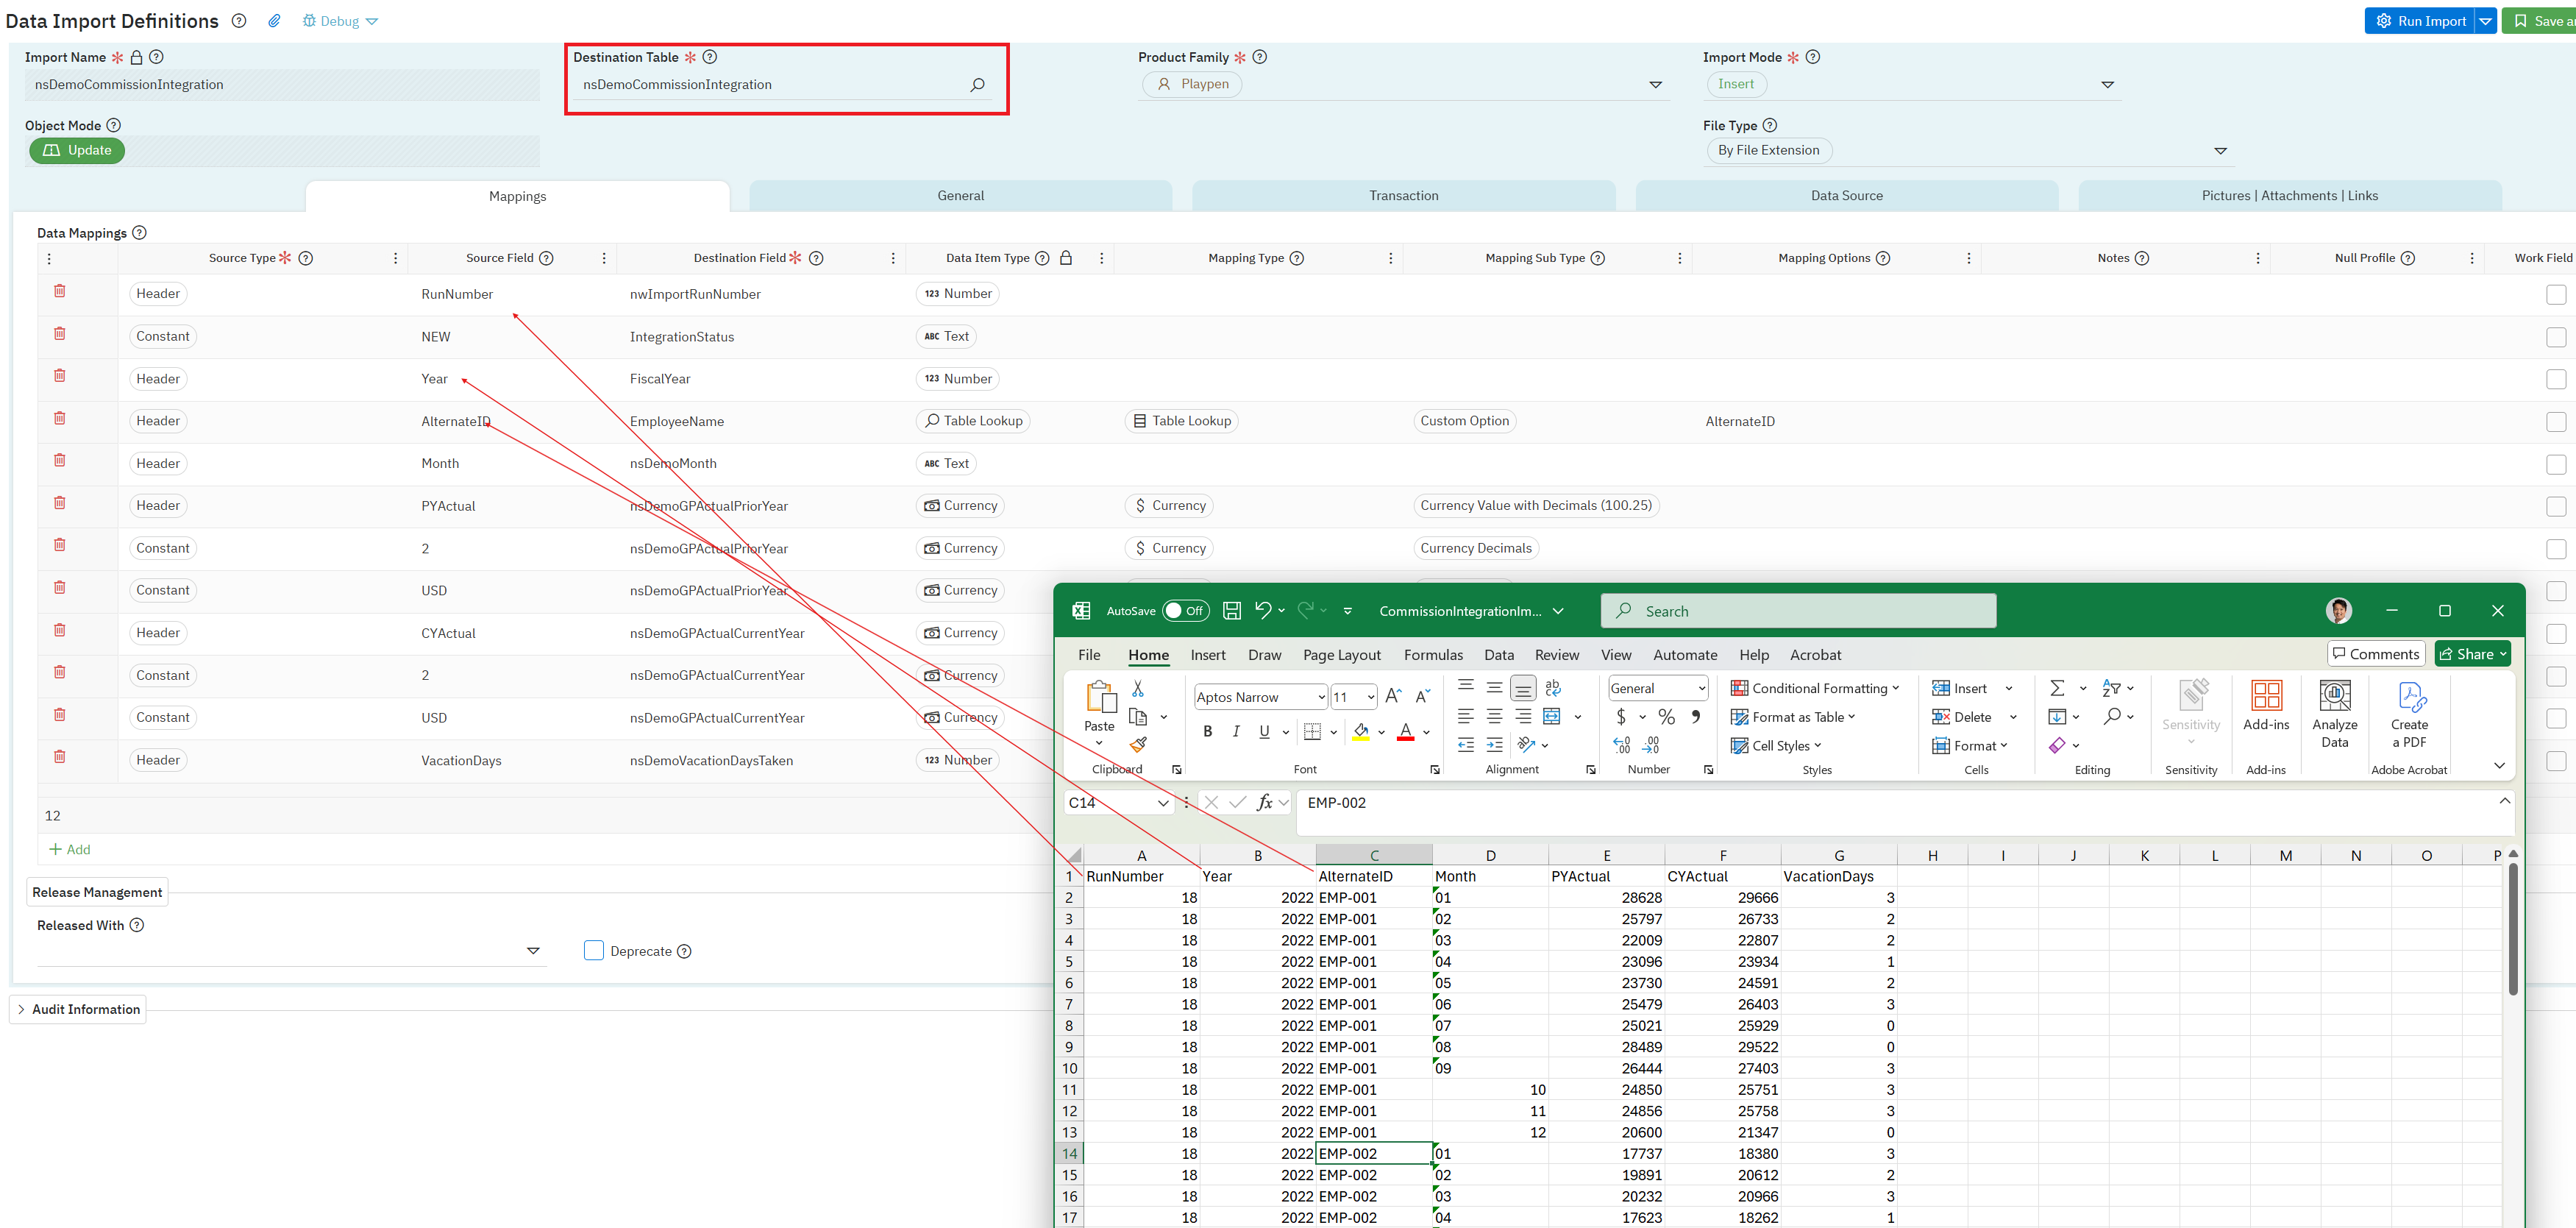Check Work Field box for NEW constant row
2576x1228 pixels.
(2556, 337)
